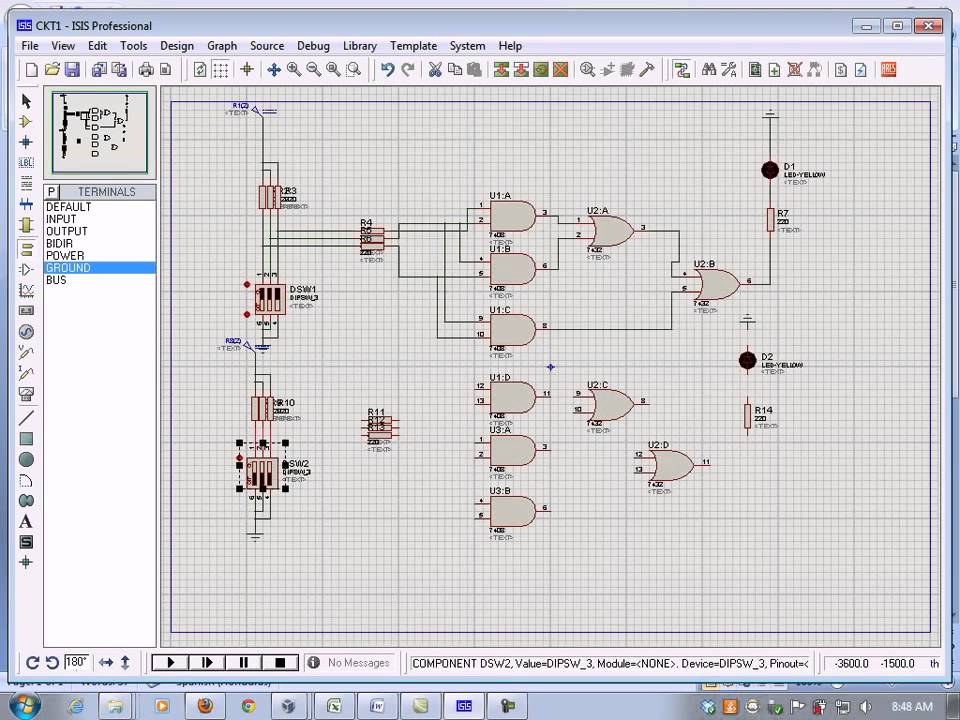Open the Debug menu

tap(313, 46)
